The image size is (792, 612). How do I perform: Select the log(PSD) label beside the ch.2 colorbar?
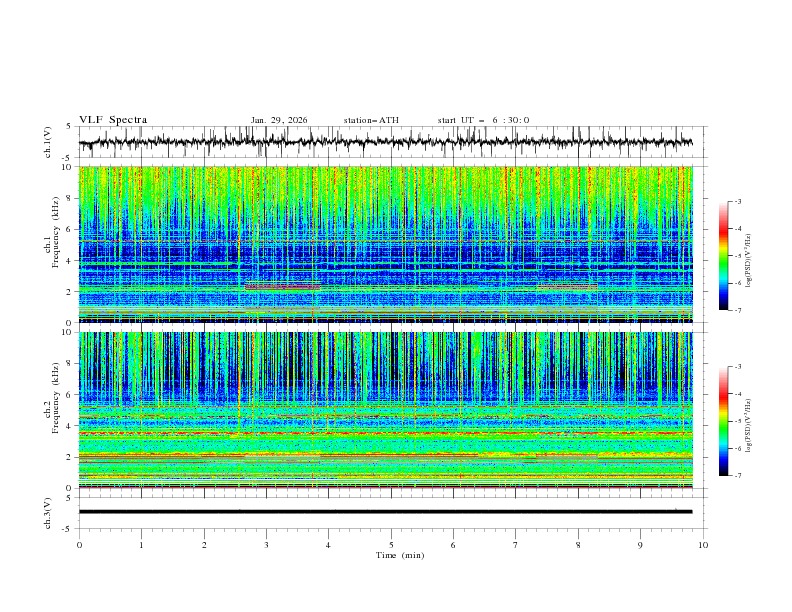(749, 425)
